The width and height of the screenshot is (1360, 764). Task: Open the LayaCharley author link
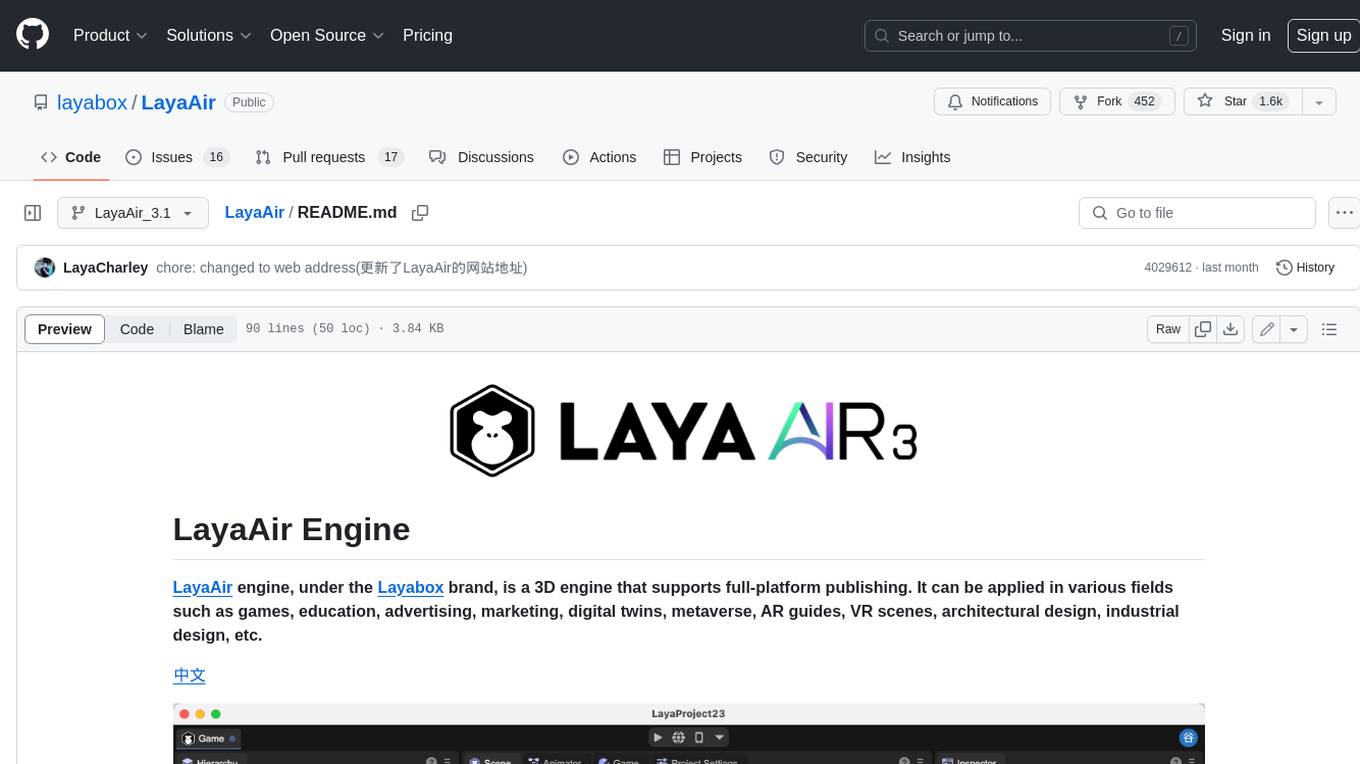click(x=105, y=267)
